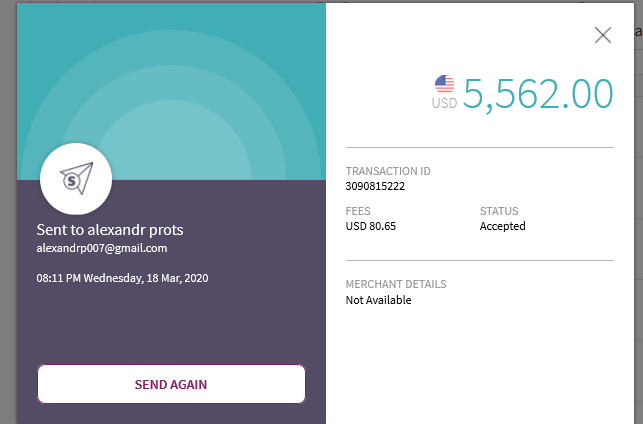Click the STATUS label
This screenshot has height=424, width=643.
[499, 211]
